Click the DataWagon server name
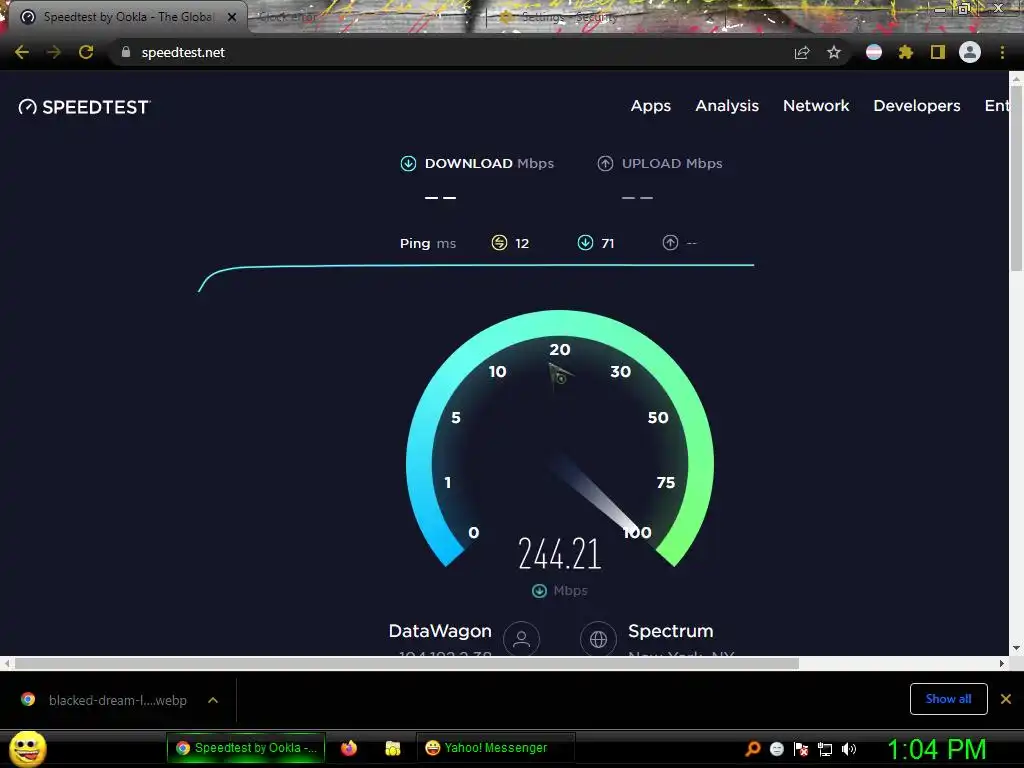This screenshot has height=768, width=1024. click(x=440, y=631)
